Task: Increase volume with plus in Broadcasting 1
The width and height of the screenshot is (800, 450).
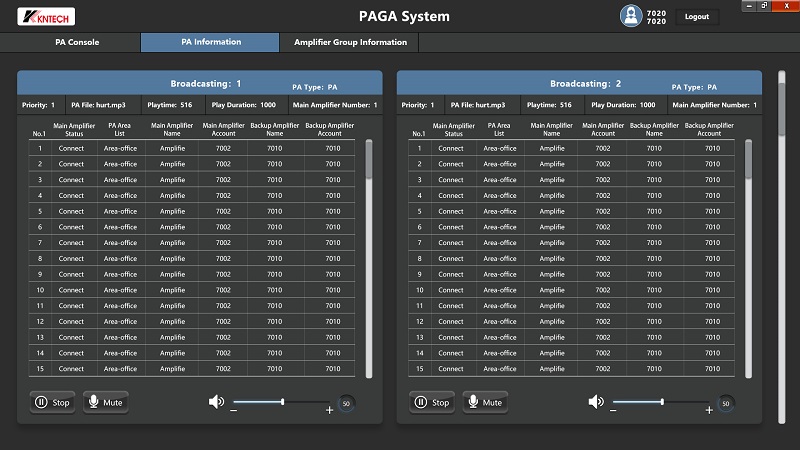Action: click(x=329, y=410)
